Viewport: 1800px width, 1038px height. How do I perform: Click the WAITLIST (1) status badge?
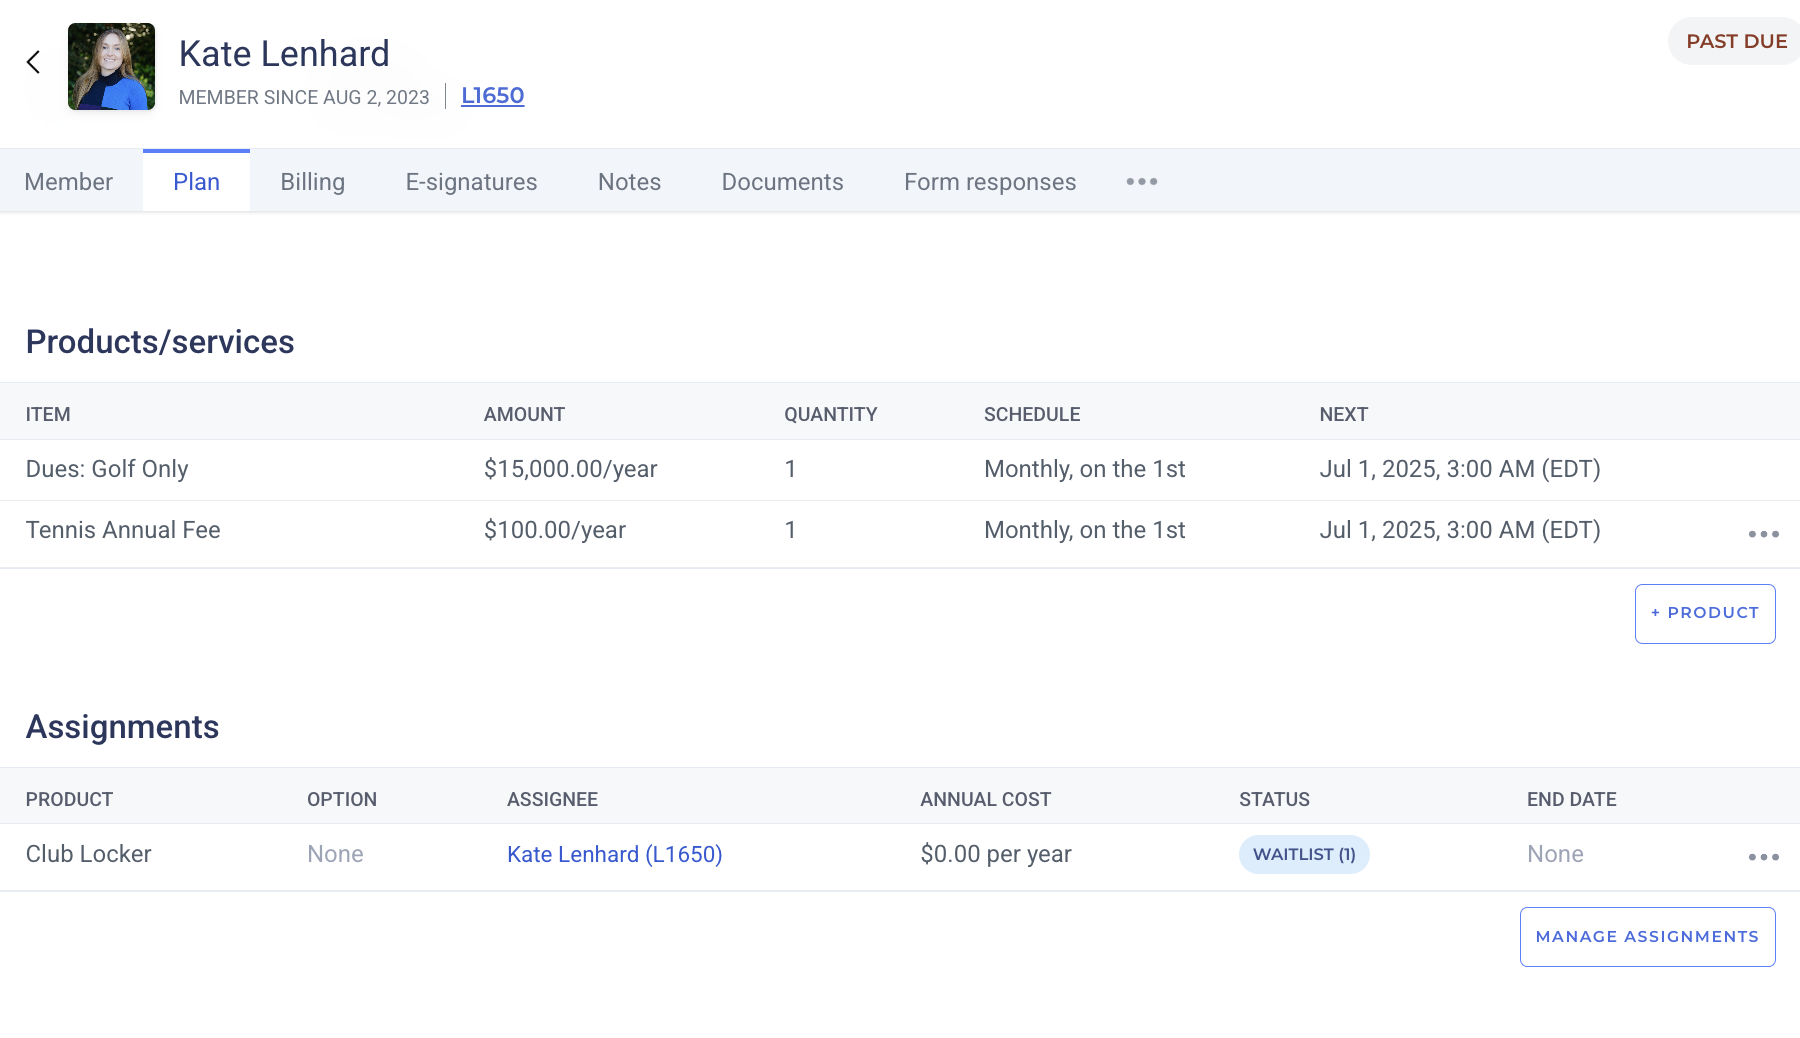pyautogui.click(x=1303, y=855)
